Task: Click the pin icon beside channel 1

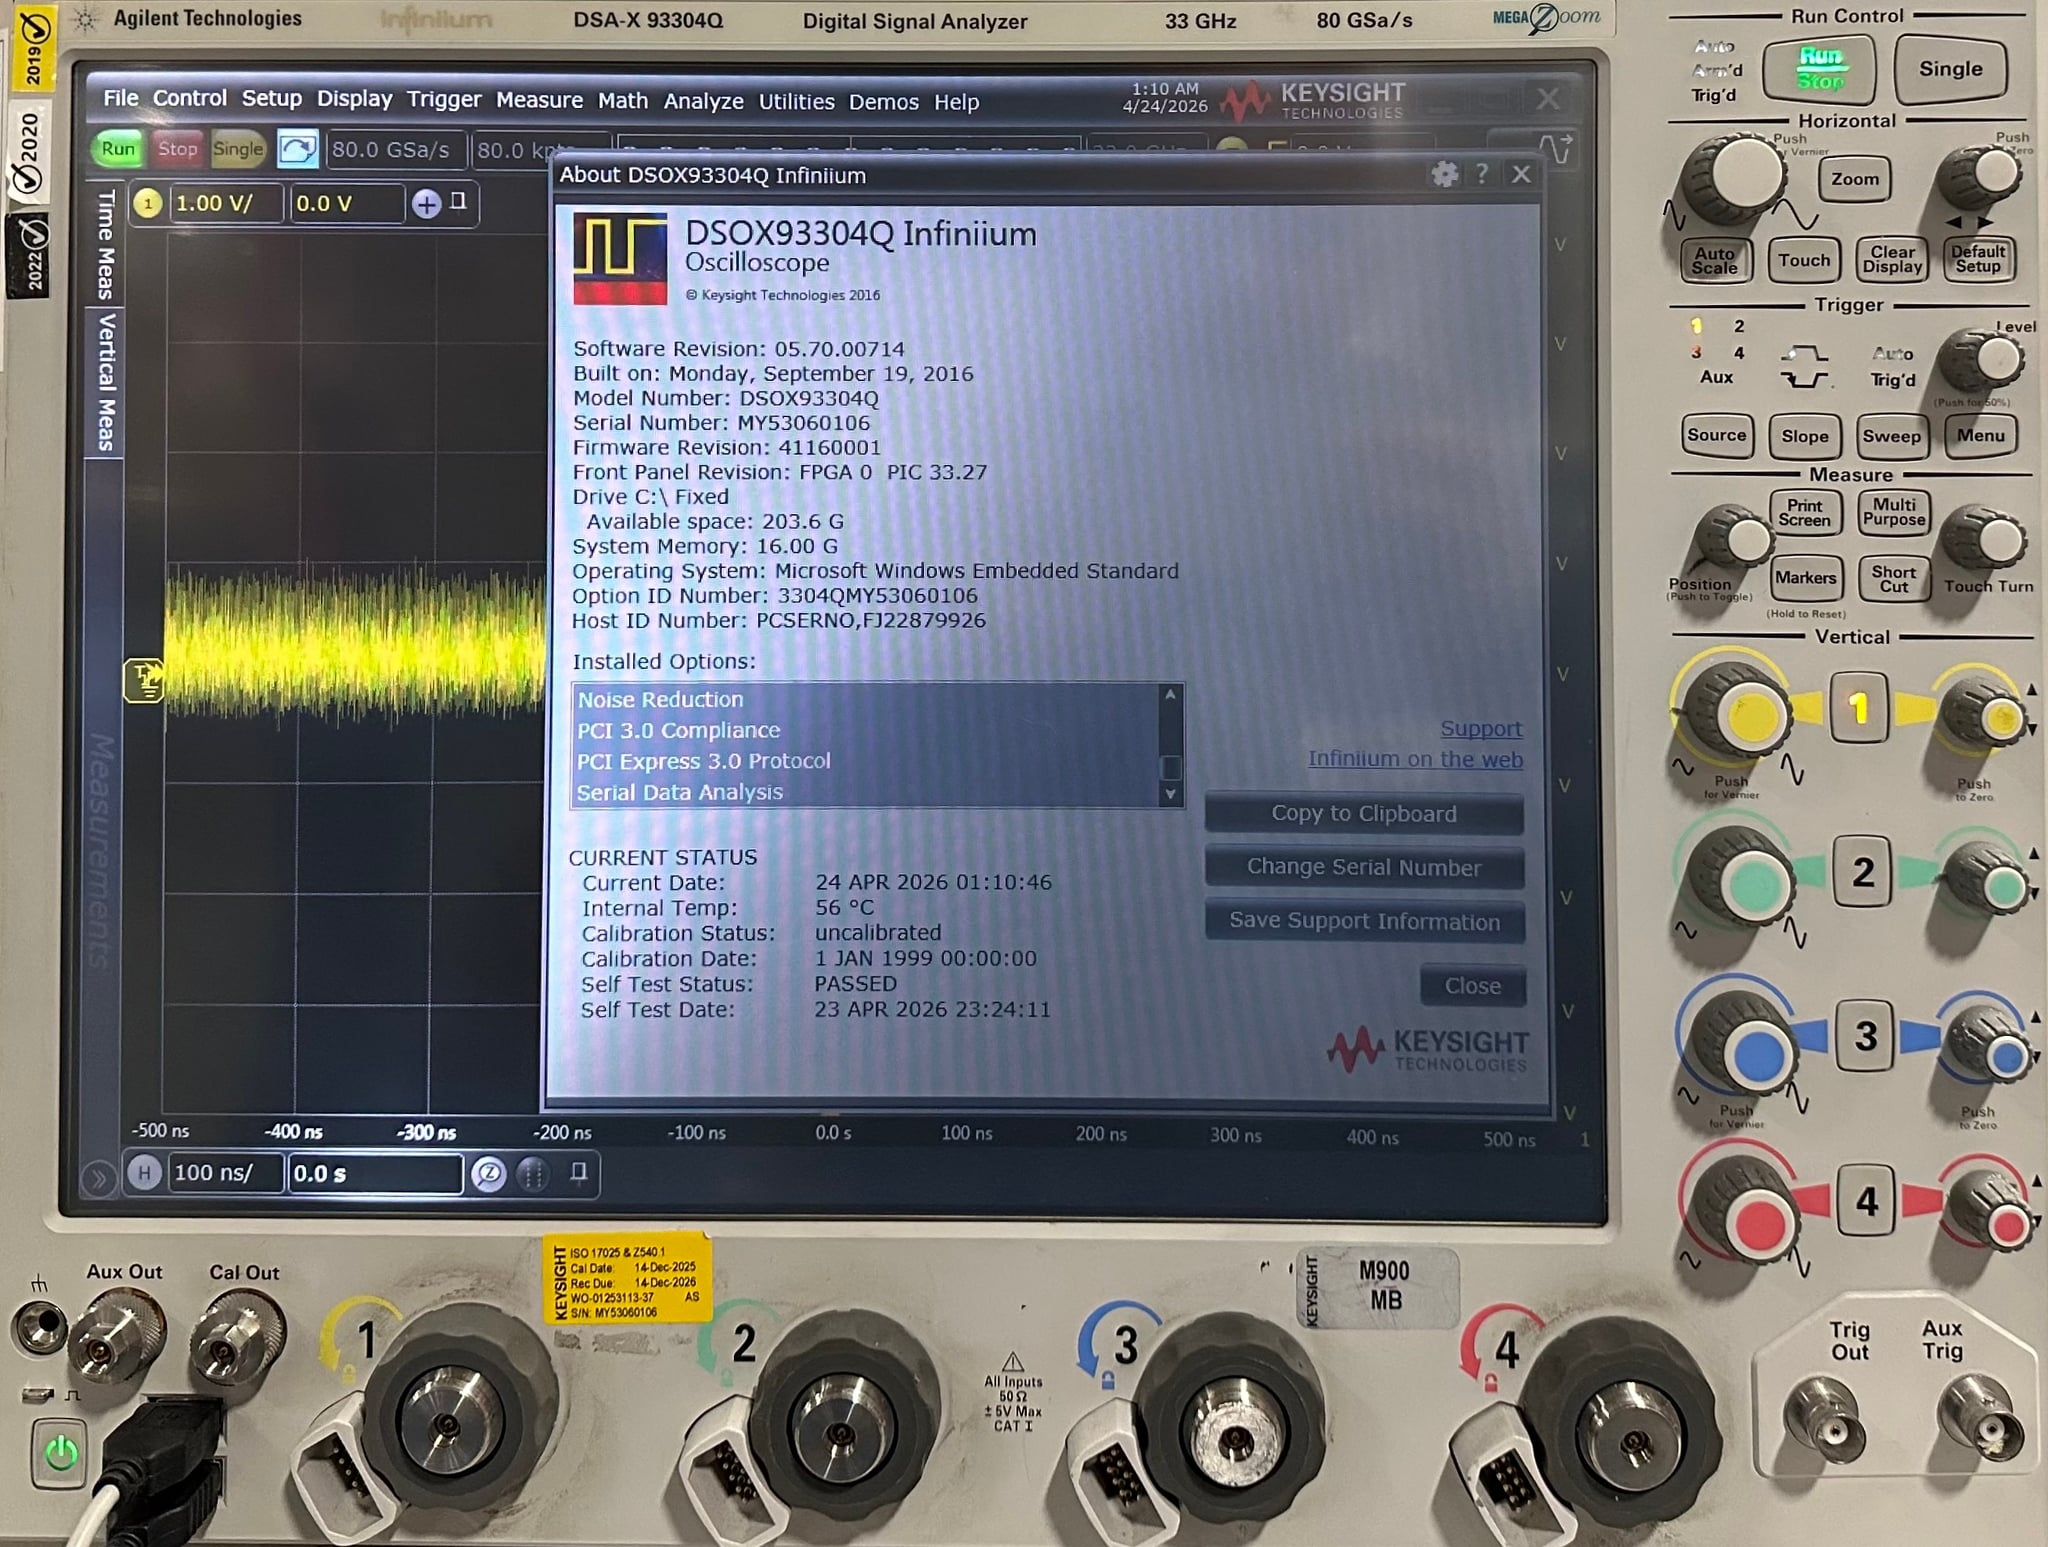Action: tap(458, 202)
